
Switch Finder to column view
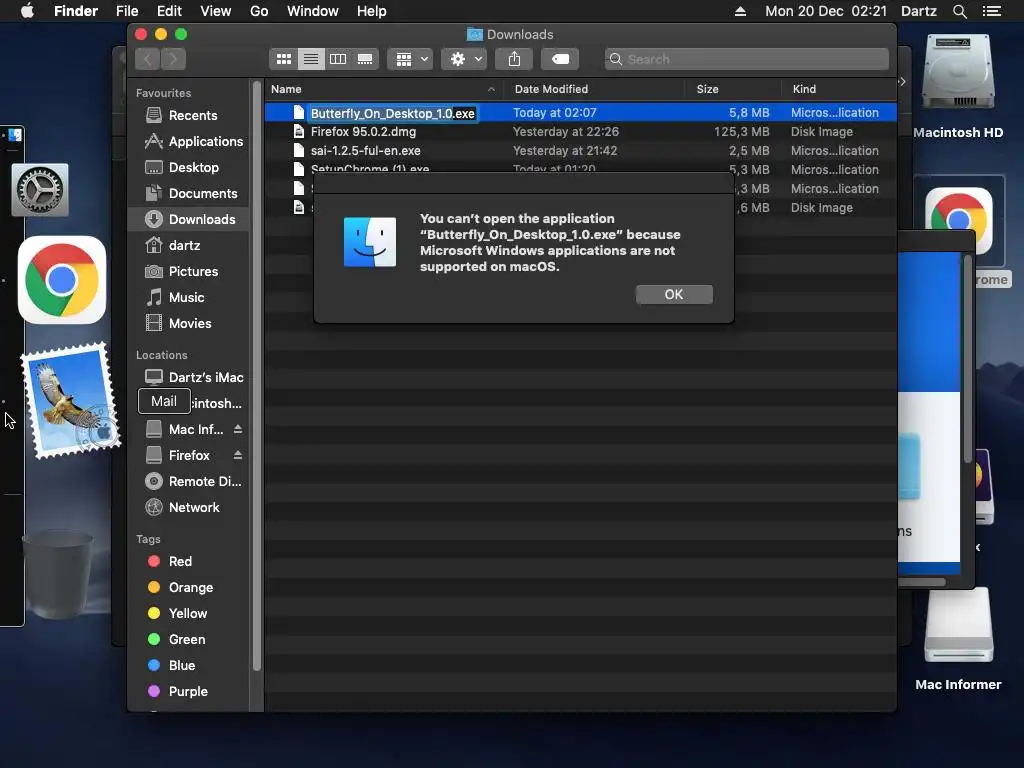click(338, 59)
